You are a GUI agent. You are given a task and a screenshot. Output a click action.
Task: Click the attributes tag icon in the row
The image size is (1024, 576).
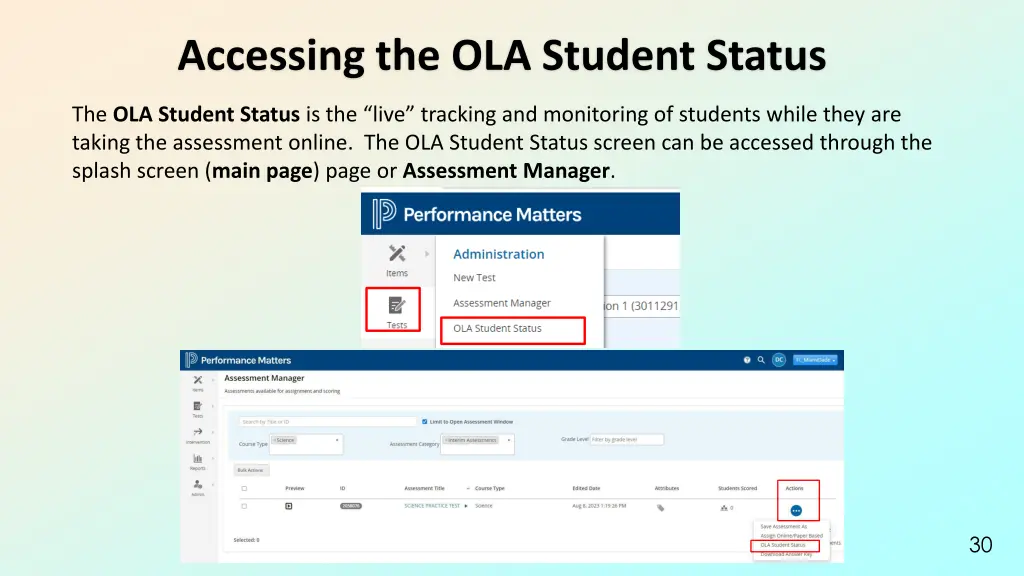(x=660, y=507)
